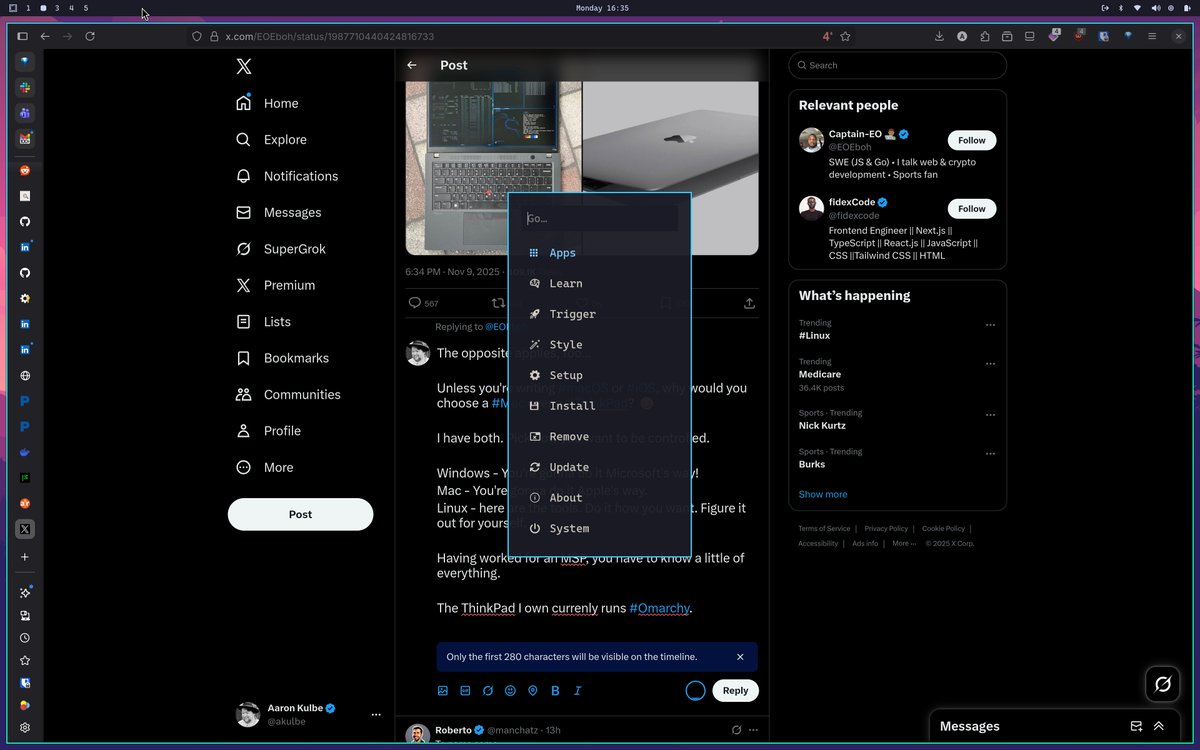Image resolution: width=1200 pixels, height=750 pixels.
Task: Click Show more under What's happening
Action: [x=822, y=494]
